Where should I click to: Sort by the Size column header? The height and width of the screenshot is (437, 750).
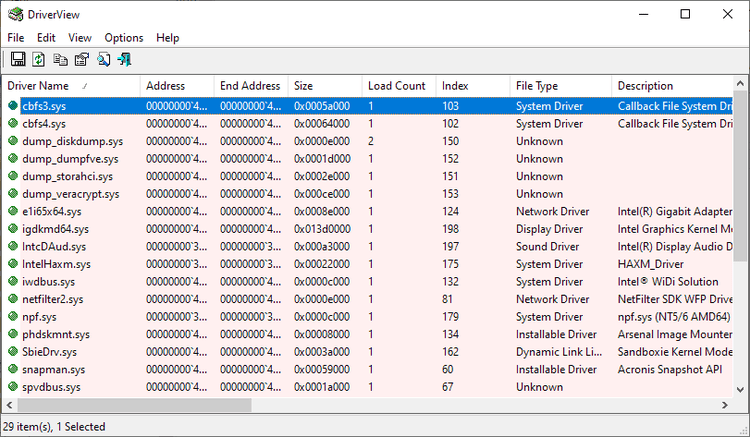325,86
